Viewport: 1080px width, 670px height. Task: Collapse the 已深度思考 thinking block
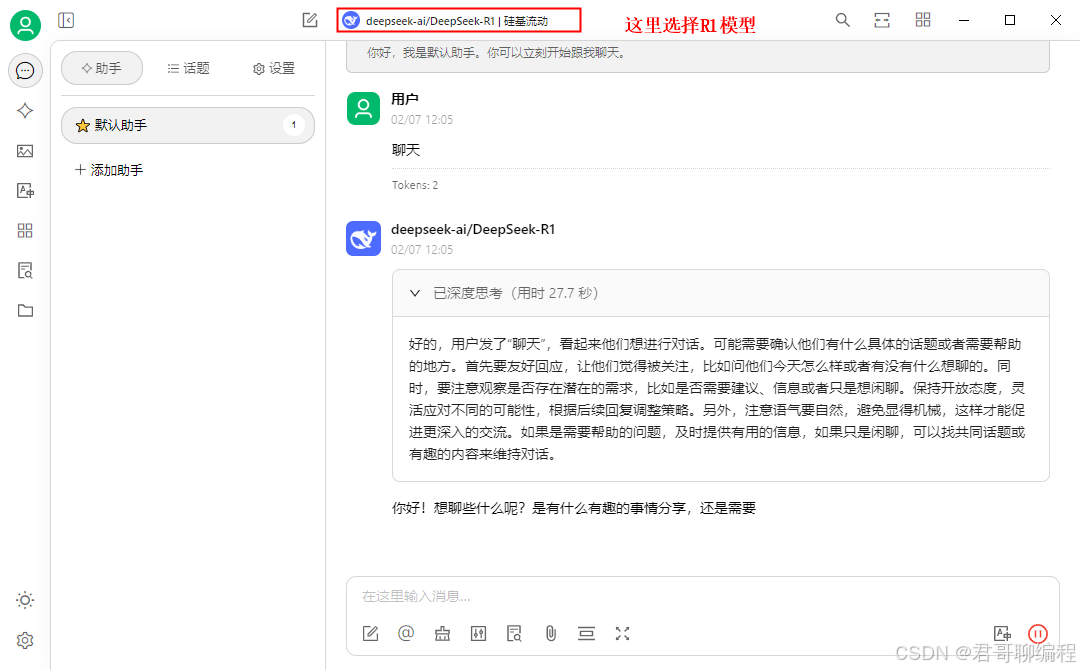point(415,293)
